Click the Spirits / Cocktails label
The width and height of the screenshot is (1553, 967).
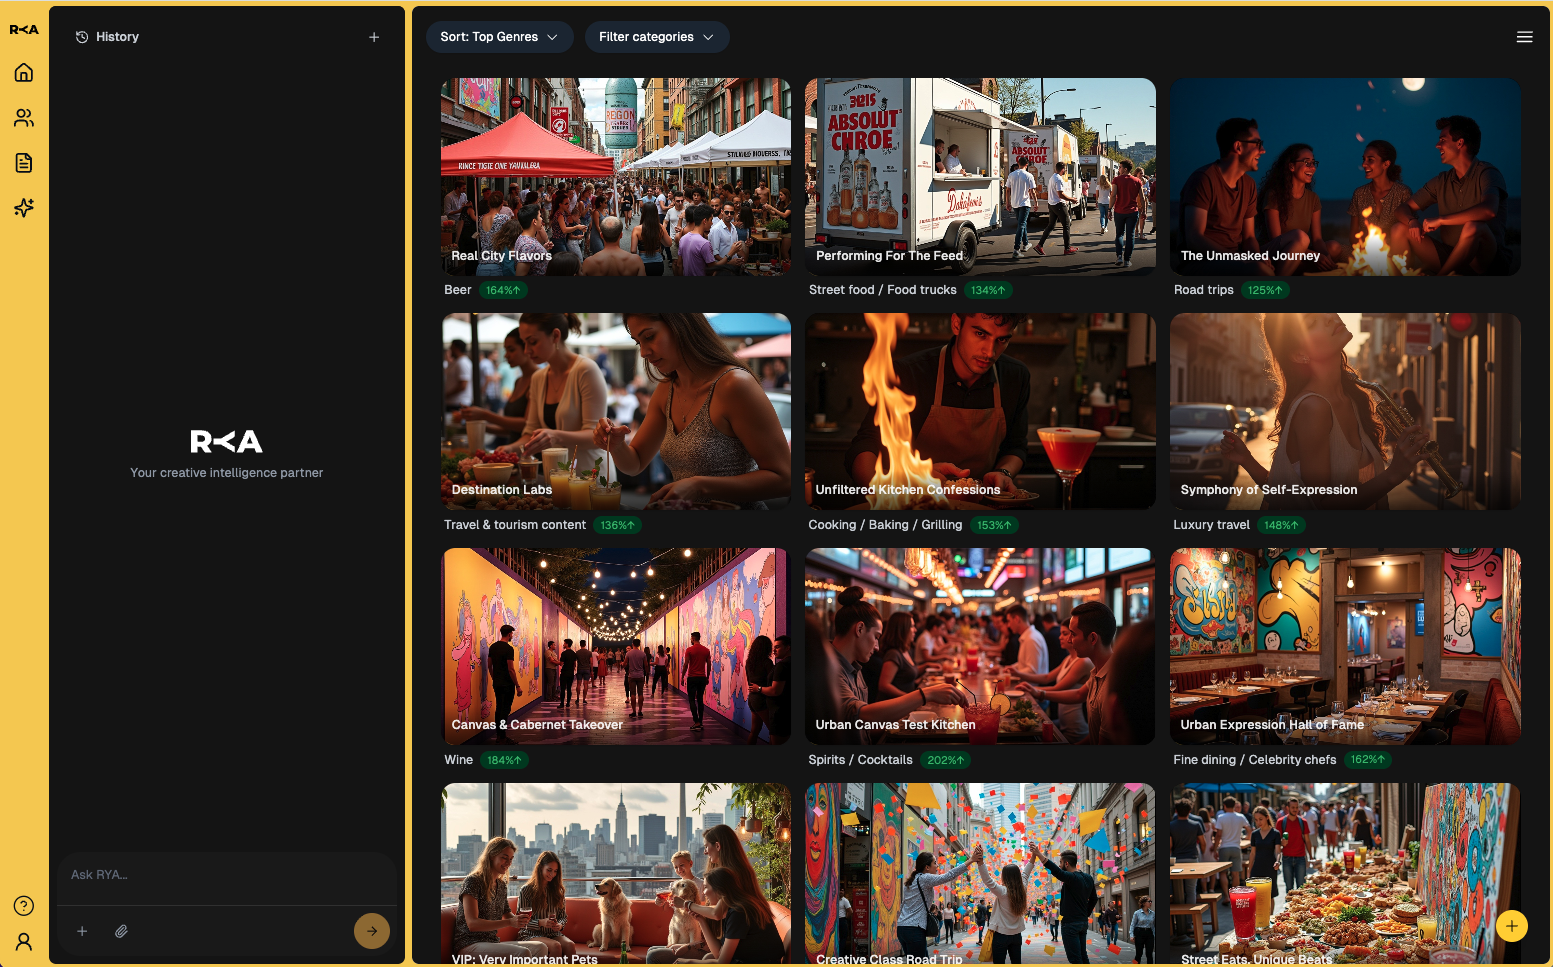point(861,760)
